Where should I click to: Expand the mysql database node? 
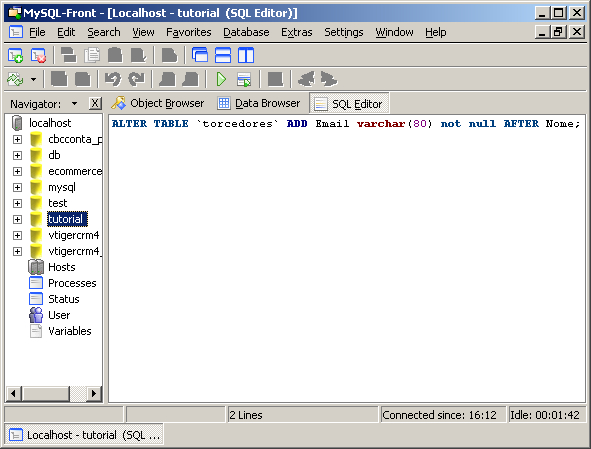(x=17, y=187)
